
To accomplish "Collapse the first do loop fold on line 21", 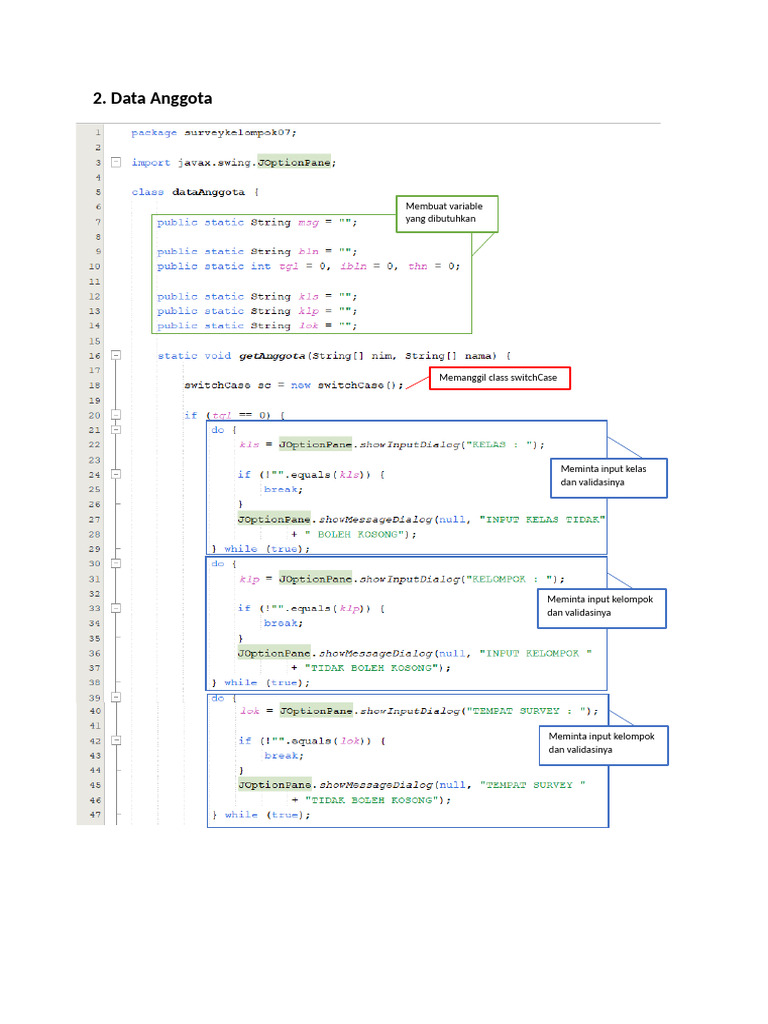I will coord(116,429).
